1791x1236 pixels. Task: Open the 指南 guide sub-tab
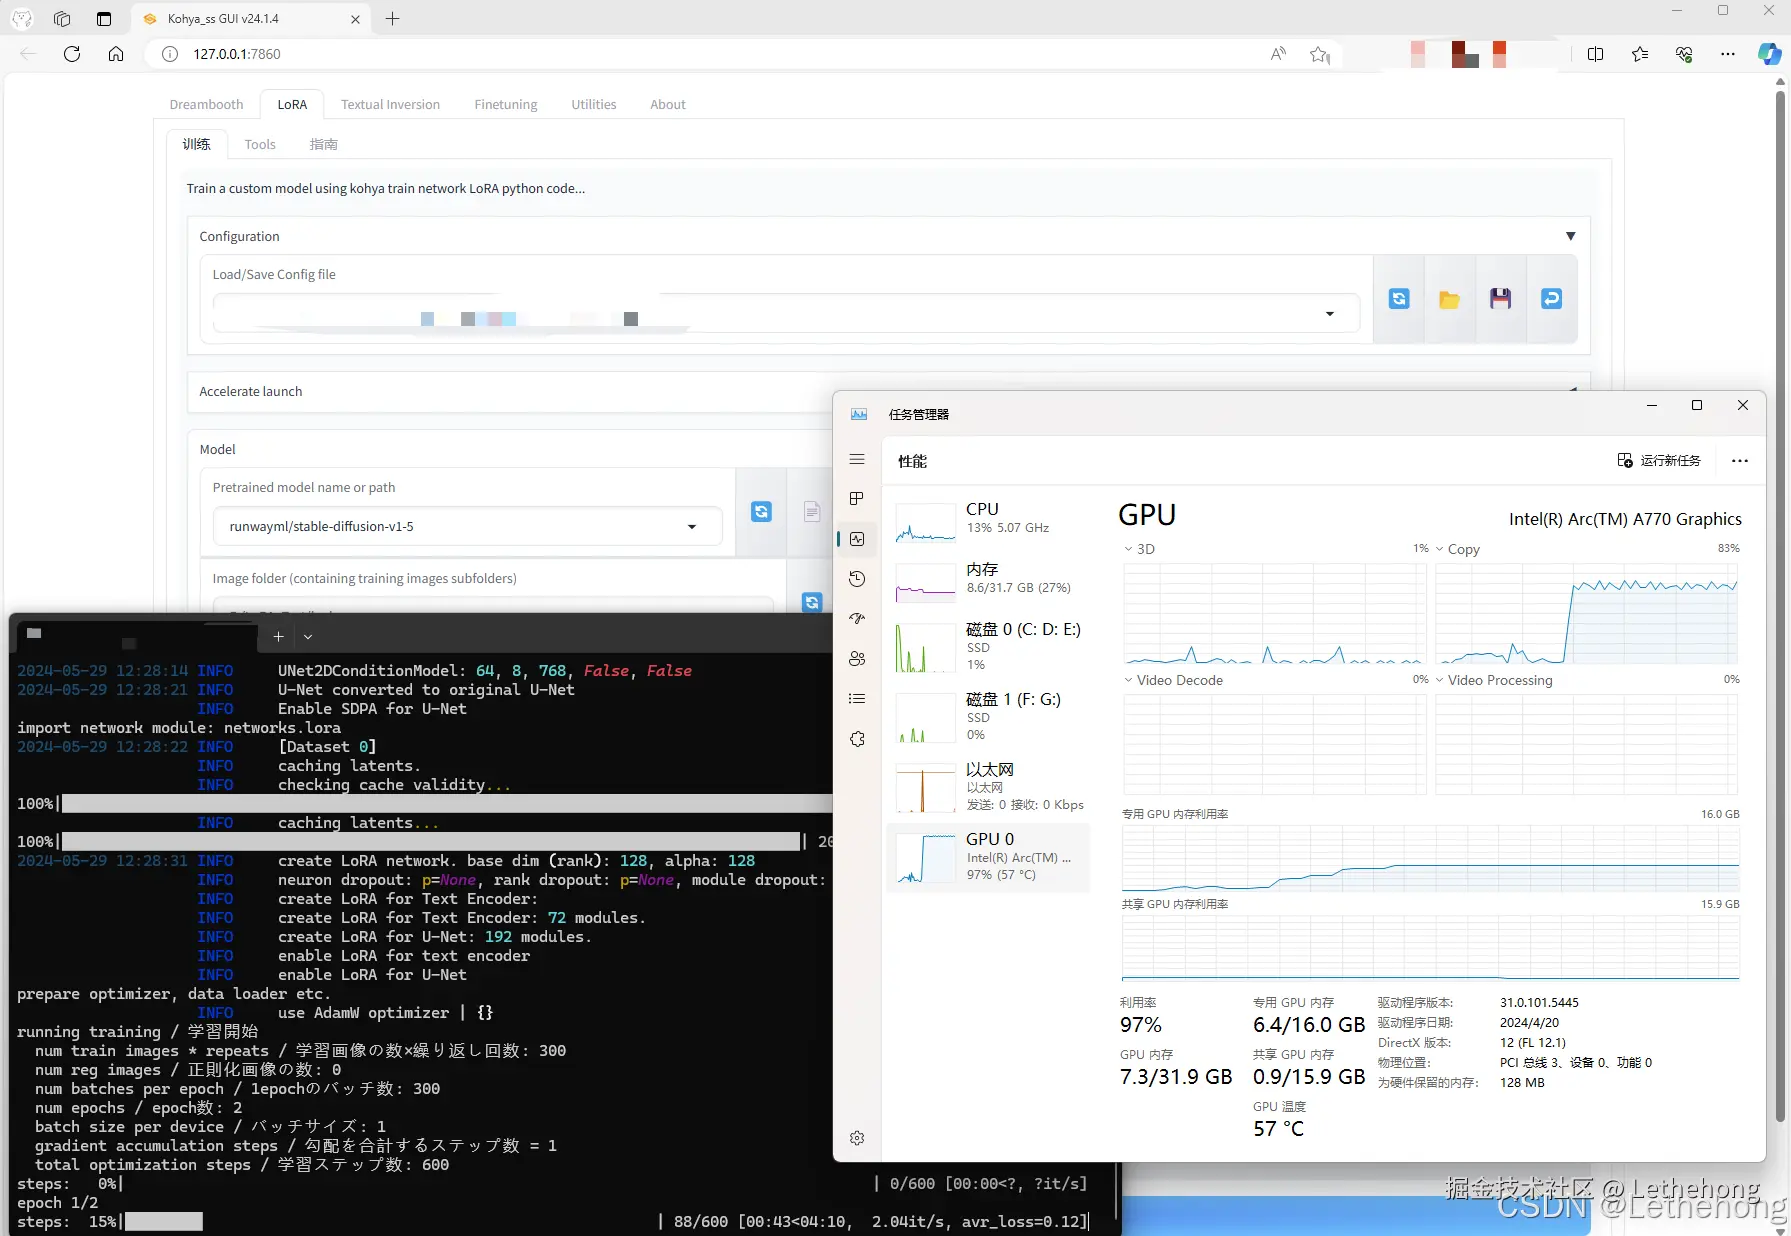(323, 144)
